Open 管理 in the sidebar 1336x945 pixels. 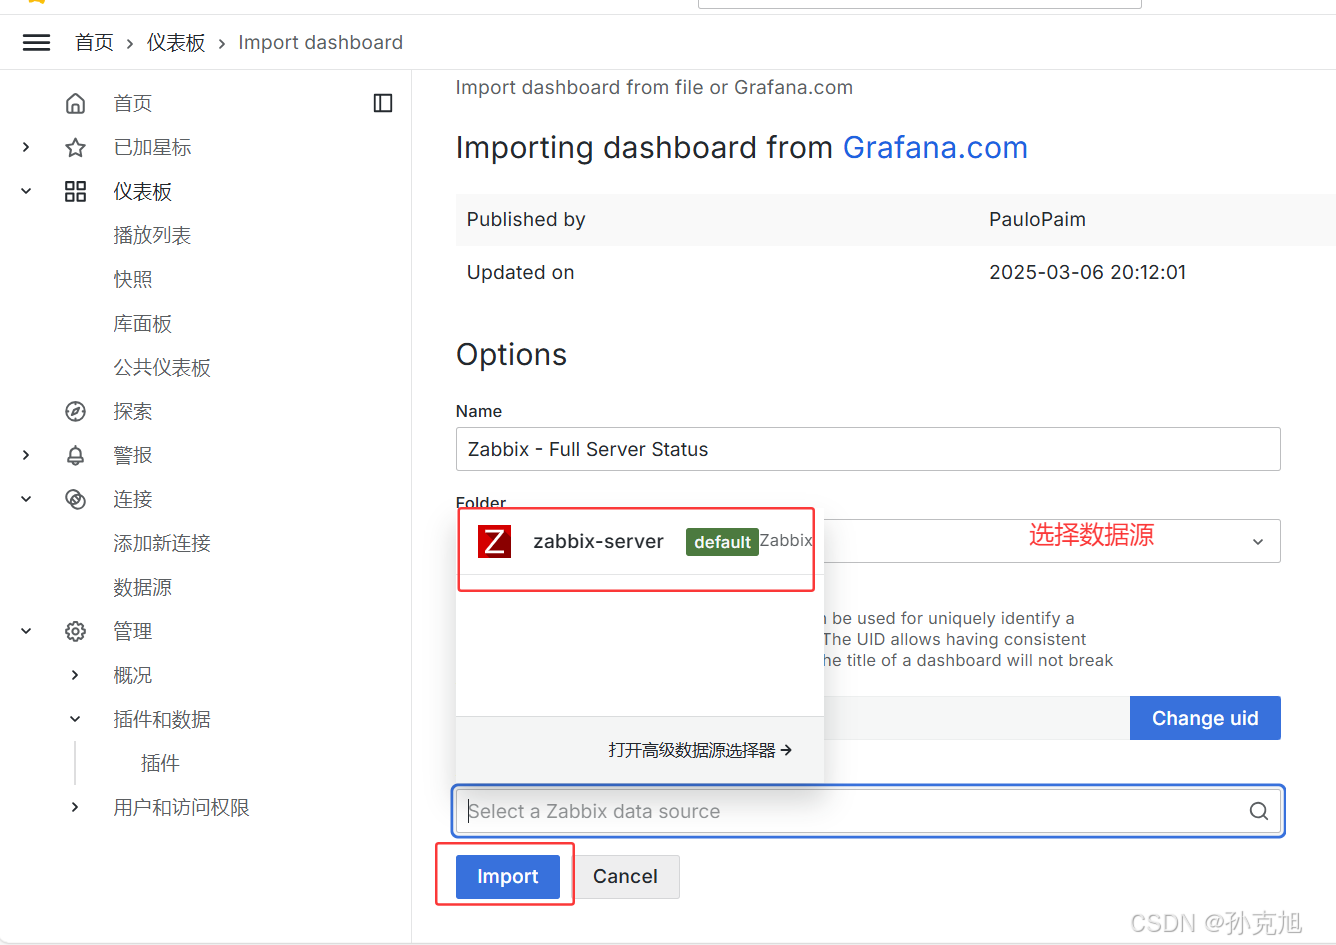(133, 631)
